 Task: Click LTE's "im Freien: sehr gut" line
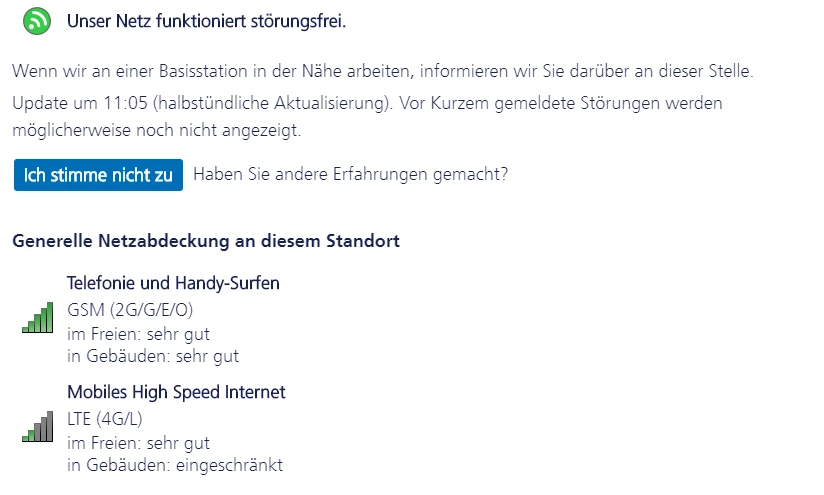pos(138,442)
